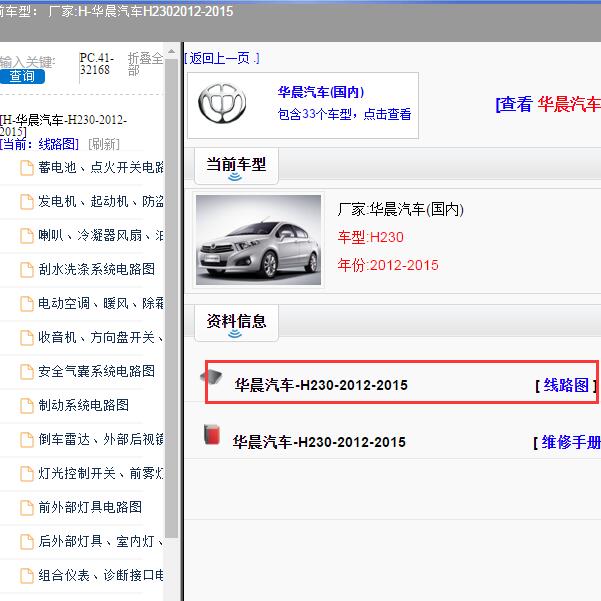Open 喇叭、冷凝器风扇 tree item

pos(101,235)
